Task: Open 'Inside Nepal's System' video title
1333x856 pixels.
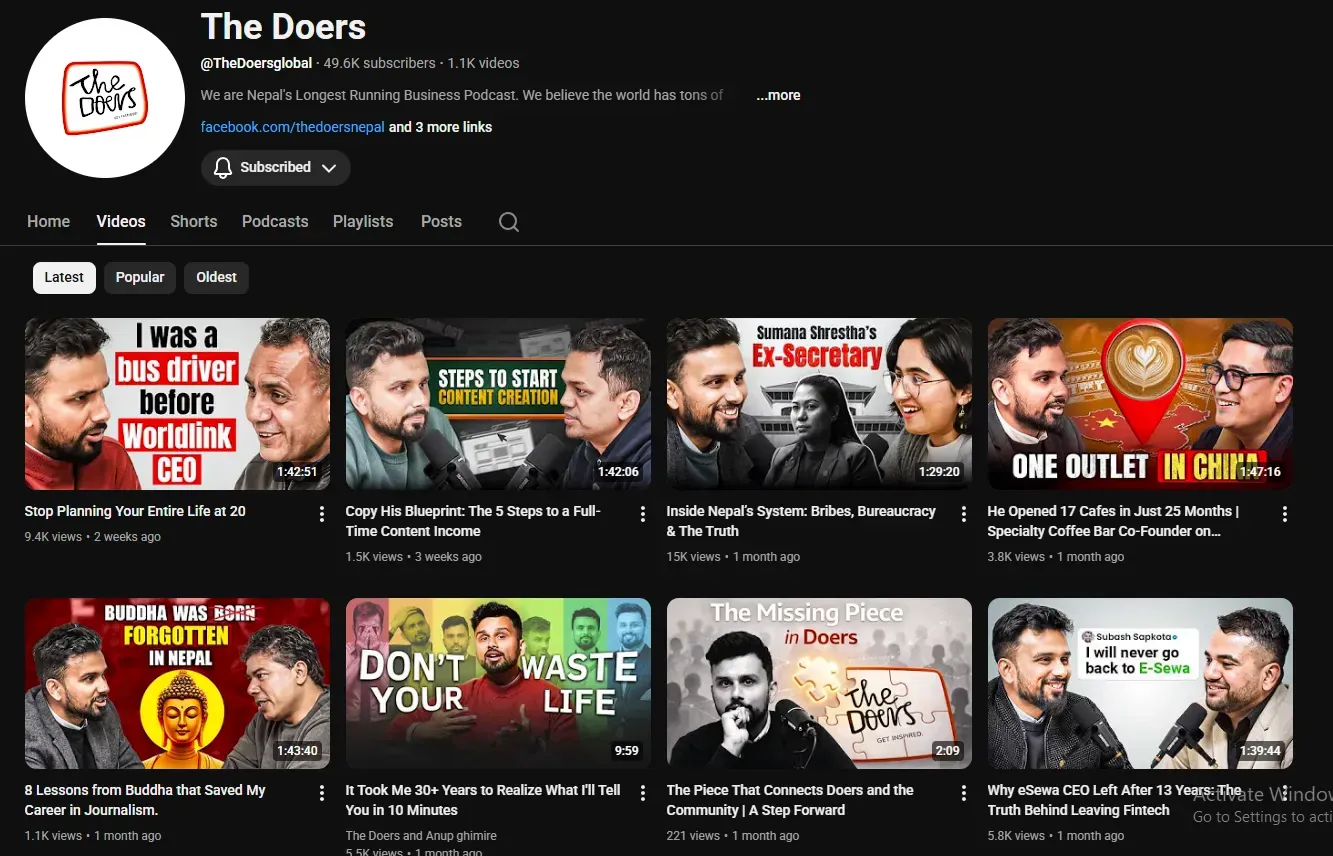Action: [801, 521]
